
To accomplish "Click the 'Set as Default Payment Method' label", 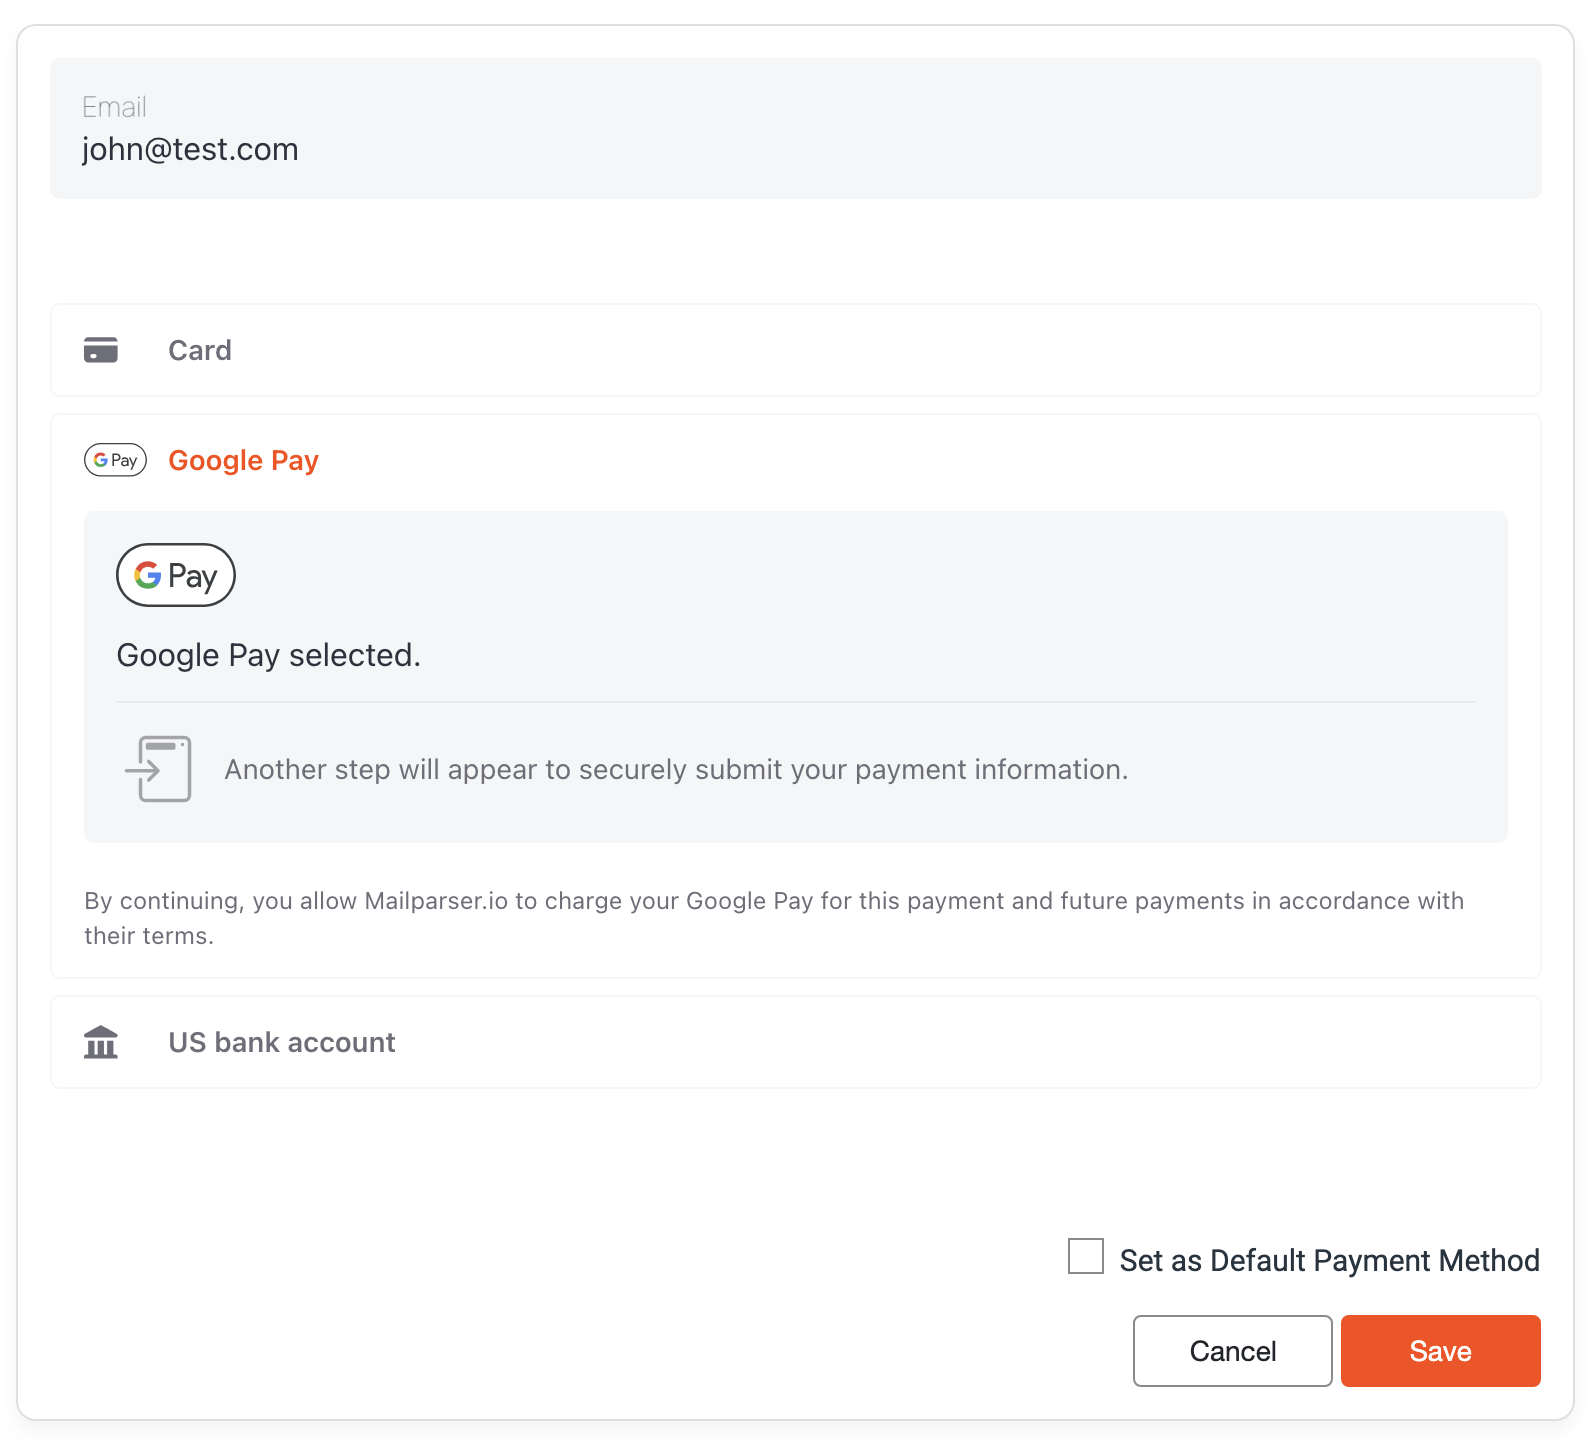I will click(x=1330, y=1260).
